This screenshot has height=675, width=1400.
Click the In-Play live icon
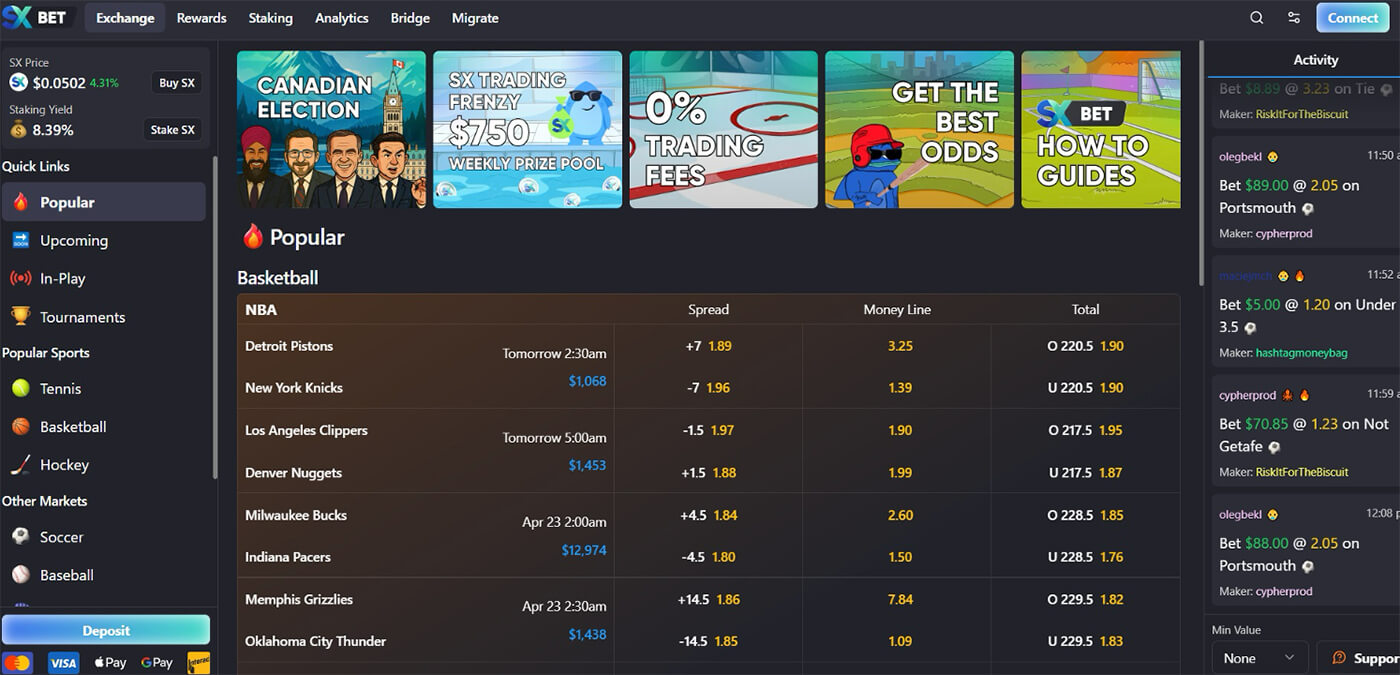(x=20, y=279)
